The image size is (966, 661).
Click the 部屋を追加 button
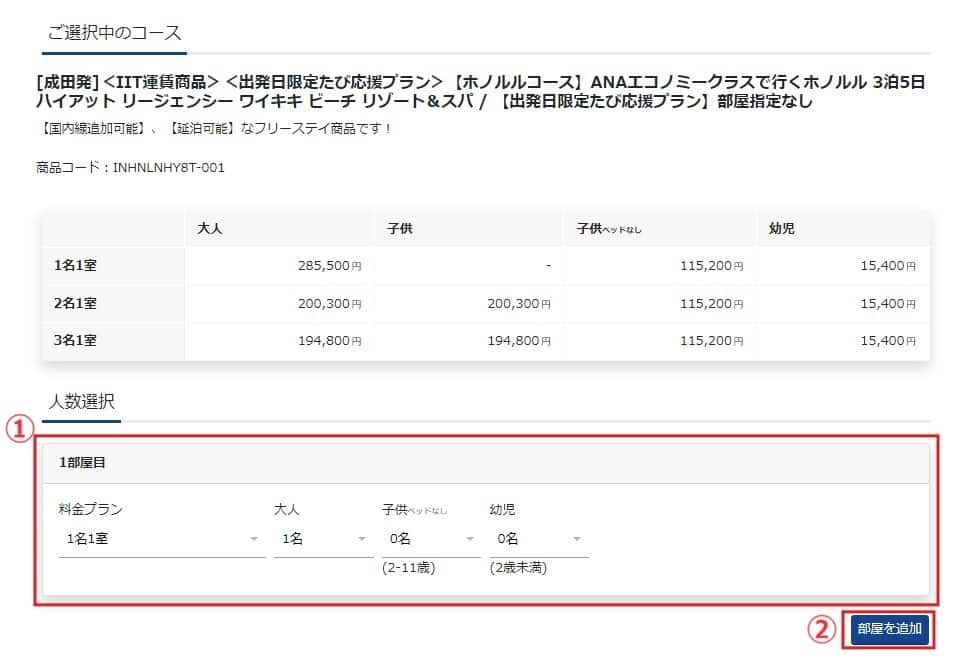pyautogui.click(x=889, y=629)
